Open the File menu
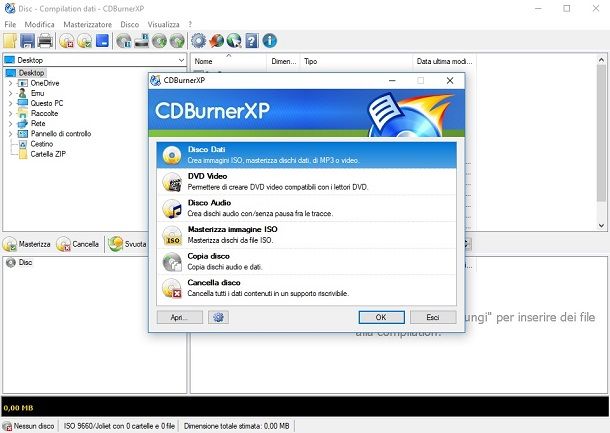This screenshot has width=610, height=433. click(10, 24)
